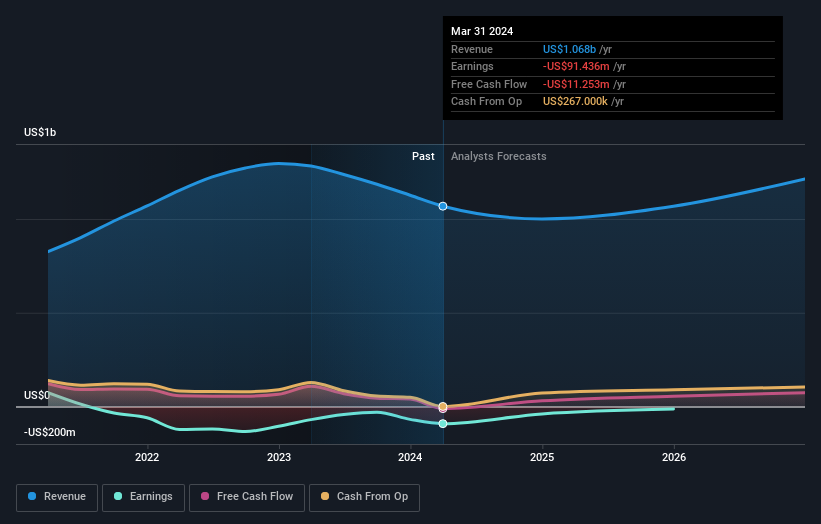The height and width of the screenshot is (524, 821).
Task: Click the Revenue data point marker on blue line
Action: pos(443,206)
